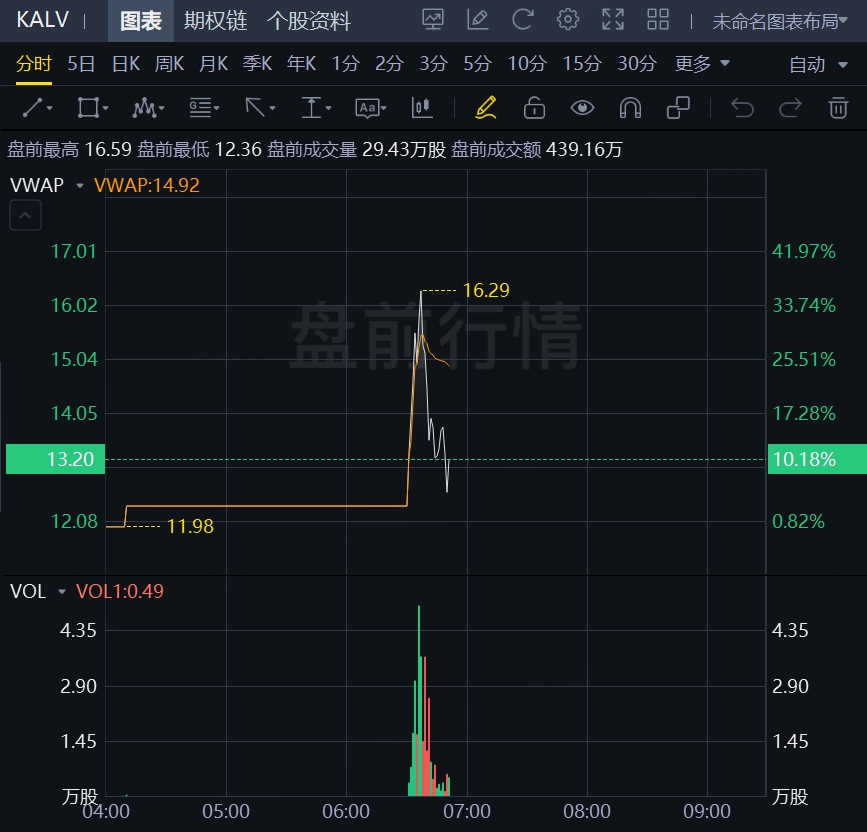Collapse the VWAP panel with the chevron button
Viewport: 867px width, 832px height.
25,214
